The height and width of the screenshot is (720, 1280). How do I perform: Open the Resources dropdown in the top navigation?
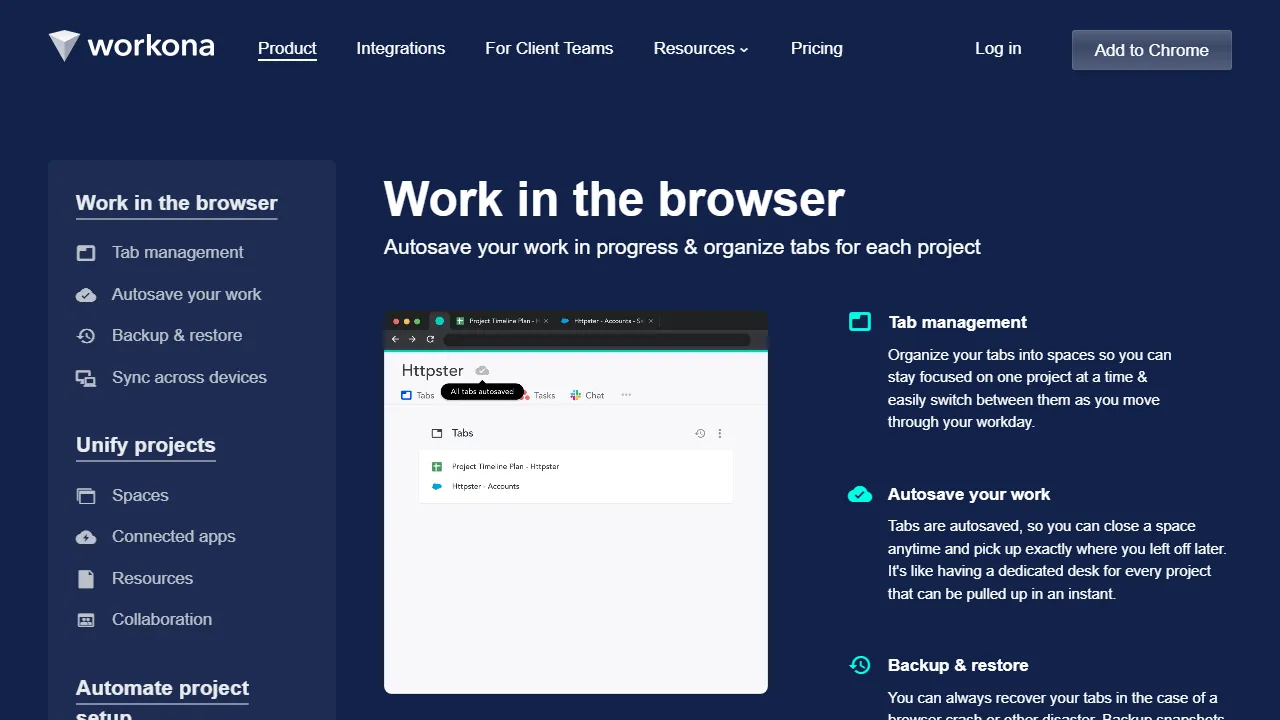(x=701, y=48)
